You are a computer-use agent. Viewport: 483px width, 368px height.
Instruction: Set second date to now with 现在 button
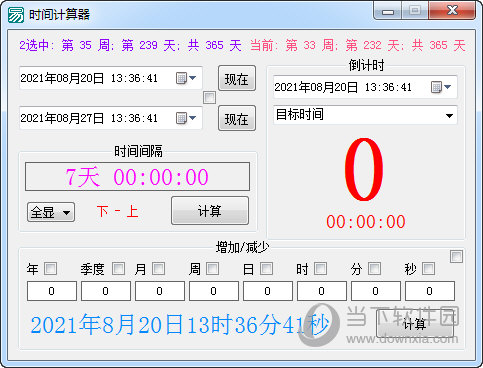[237, 118]
